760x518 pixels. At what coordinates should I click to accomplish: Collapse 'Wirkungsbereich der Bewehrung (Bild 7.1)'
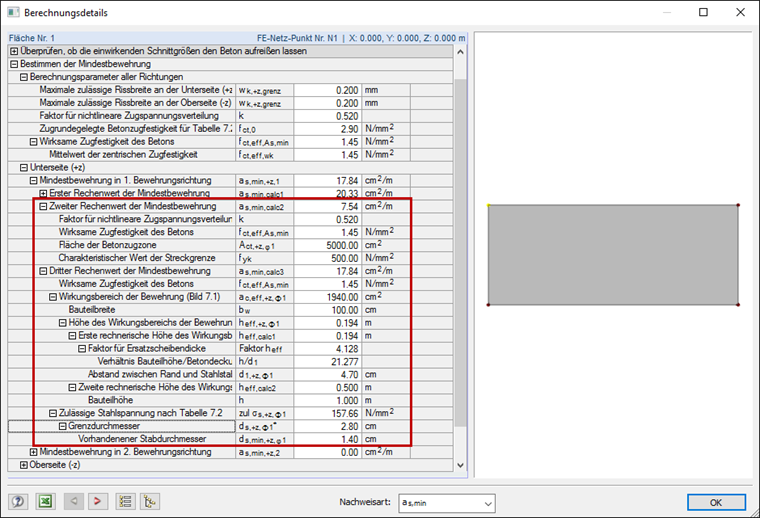click(x=53, y=297)
